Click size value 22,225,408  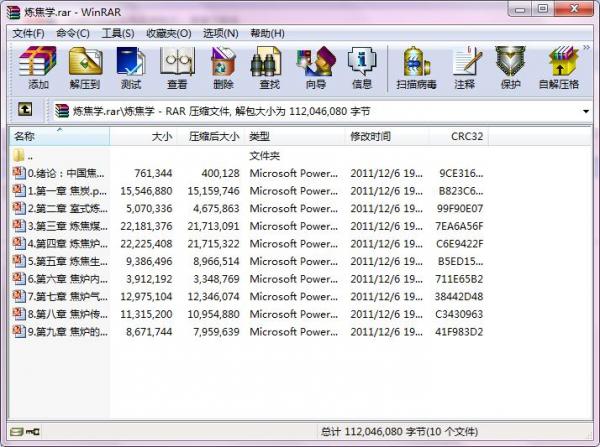tap(146, 244)
